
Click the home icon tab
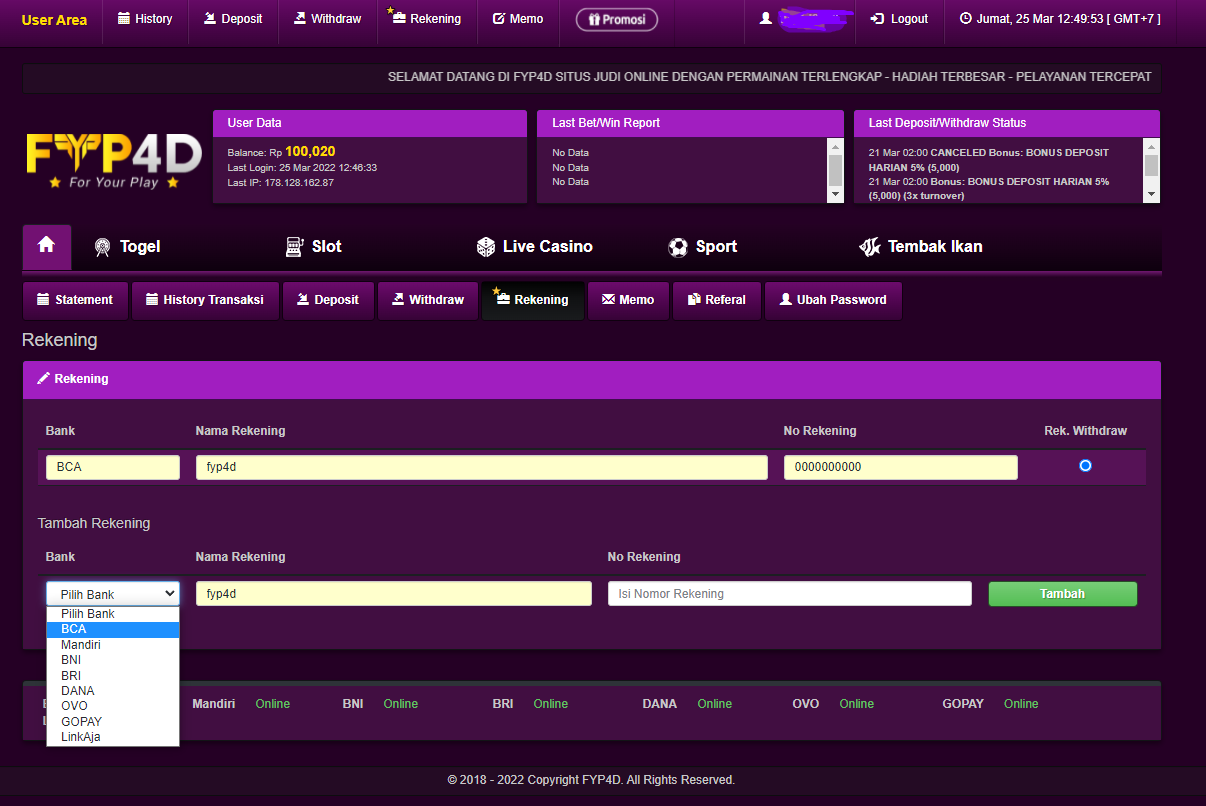pos(47,246)
